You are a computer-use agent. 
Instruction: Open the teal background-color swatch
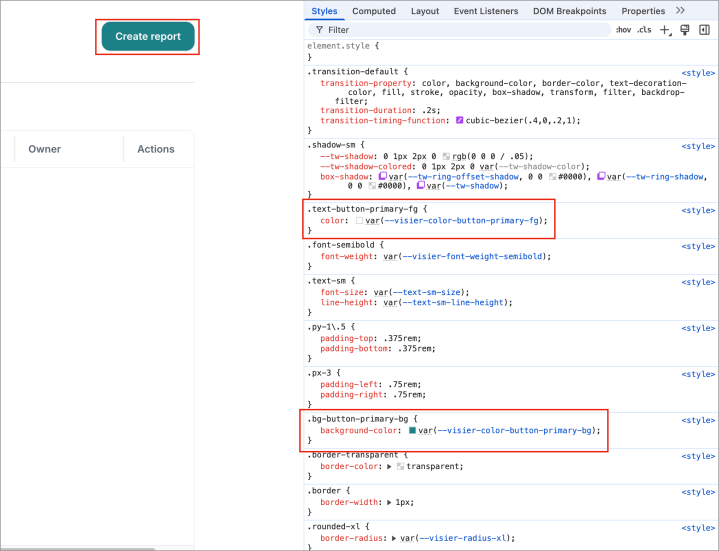(x=411, y=431)
